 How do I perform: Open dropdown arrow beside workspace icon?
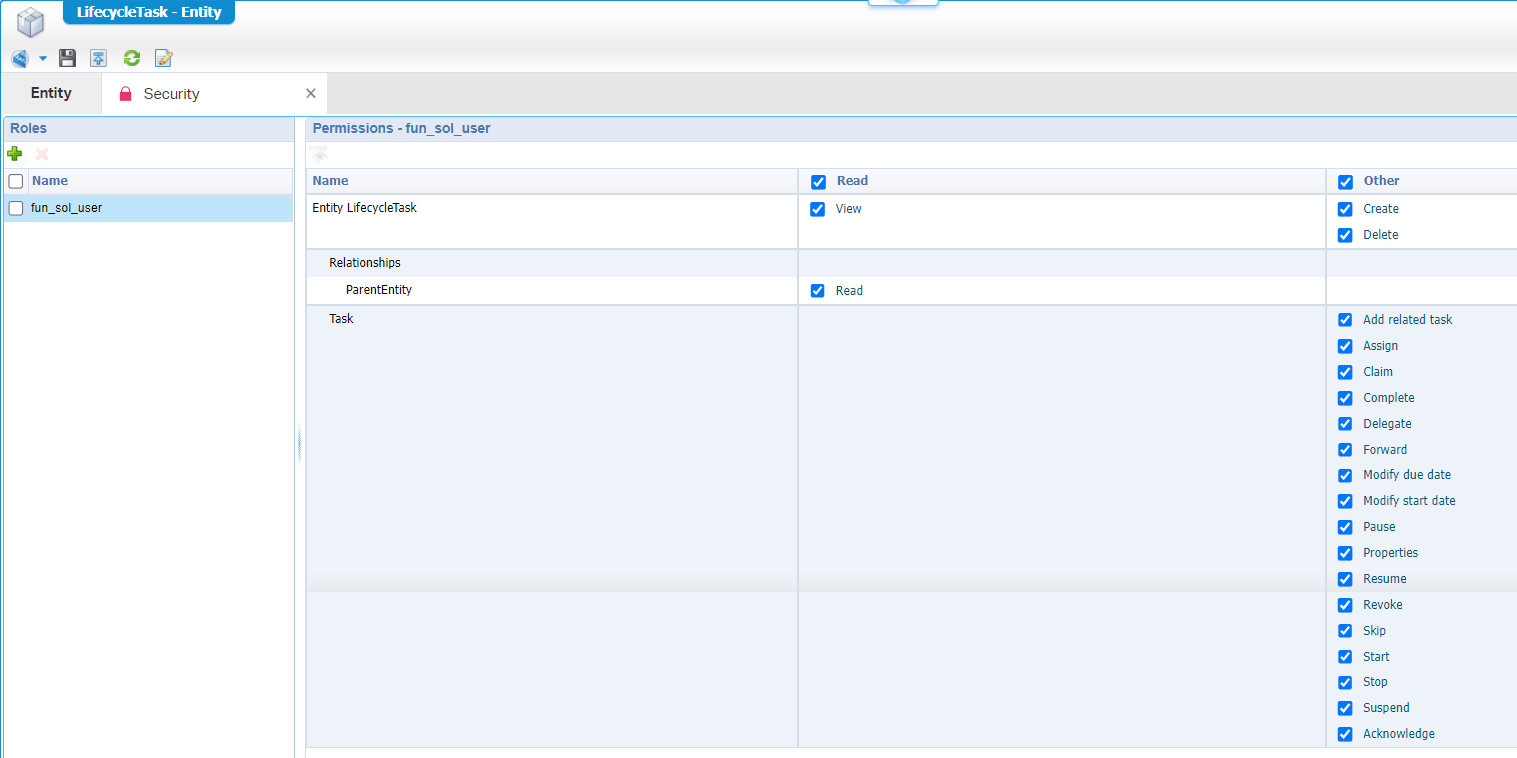(43, 58)
